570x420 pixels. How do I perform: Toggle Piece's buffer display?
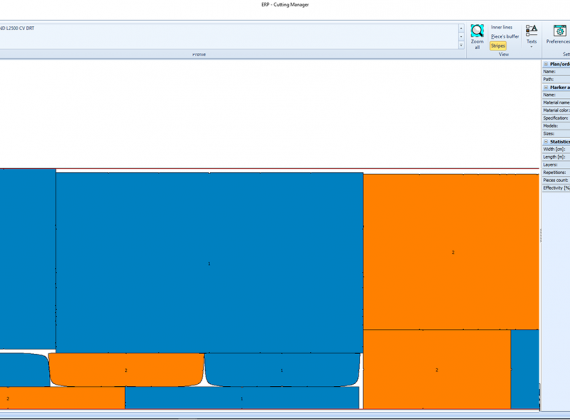click(505, 36)
